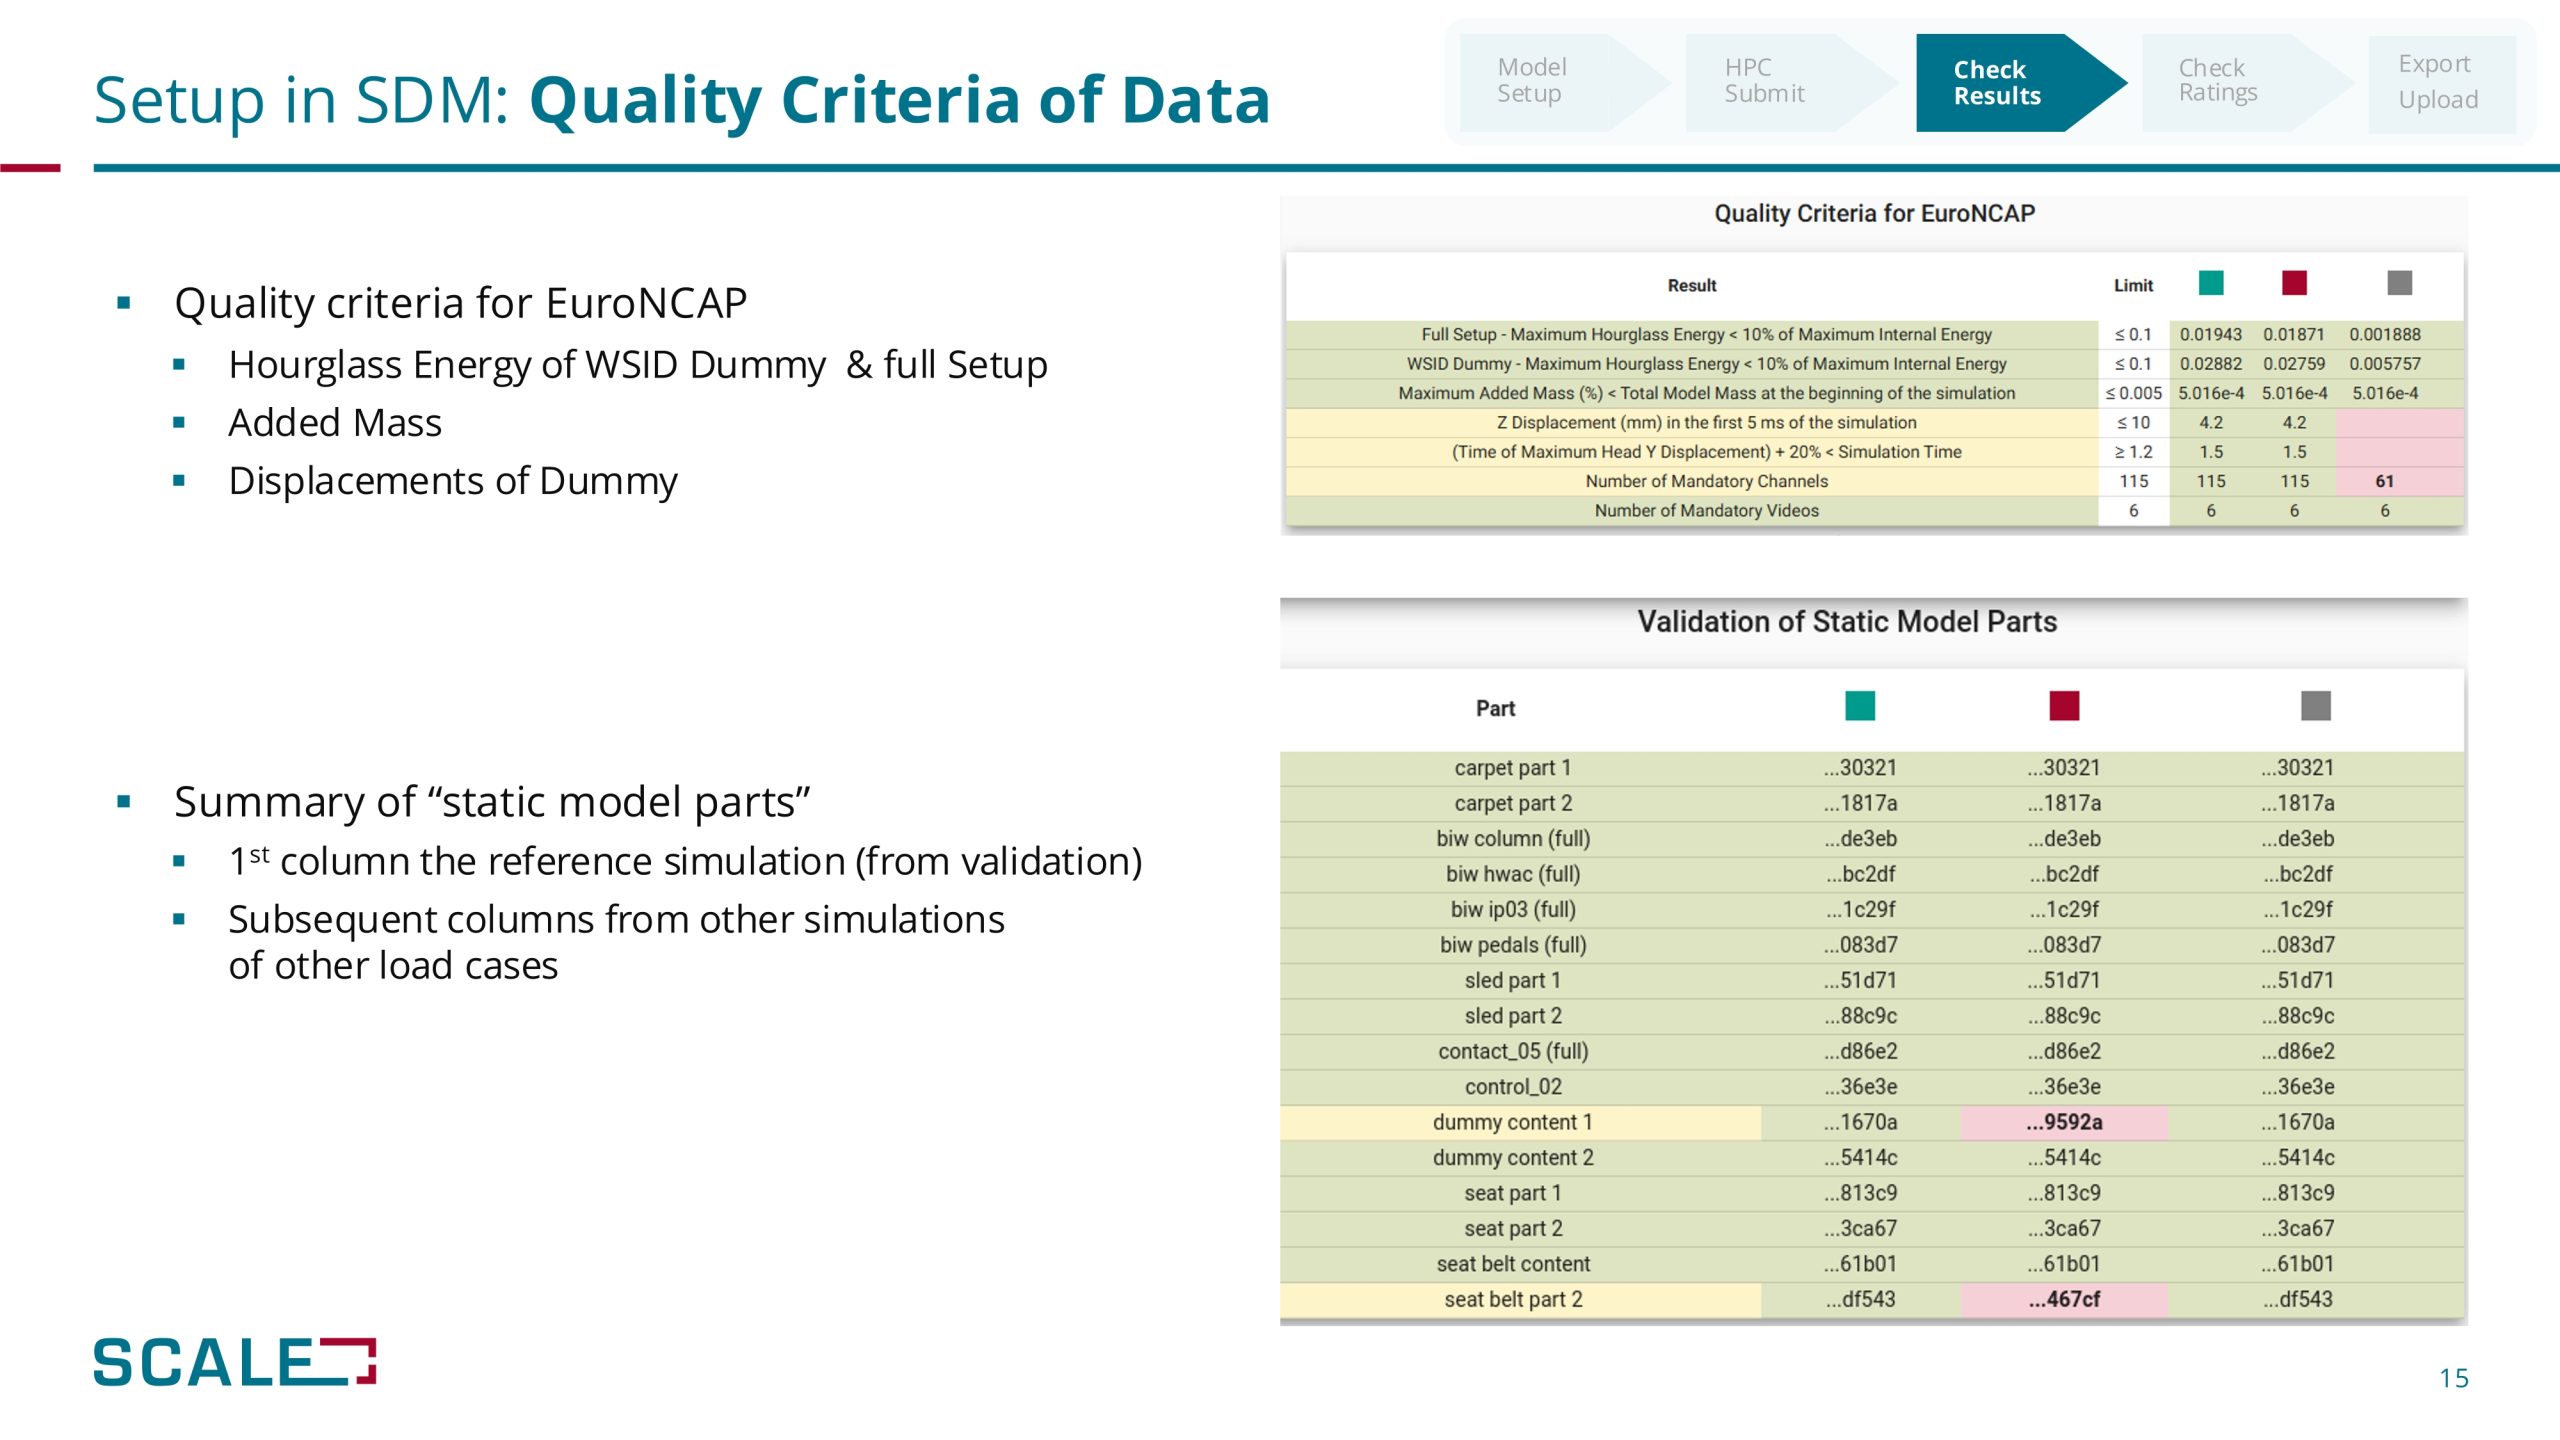Click the value 0.01943 in the teal column
Viewport: 2560px width, 1440px height.
2210,335
